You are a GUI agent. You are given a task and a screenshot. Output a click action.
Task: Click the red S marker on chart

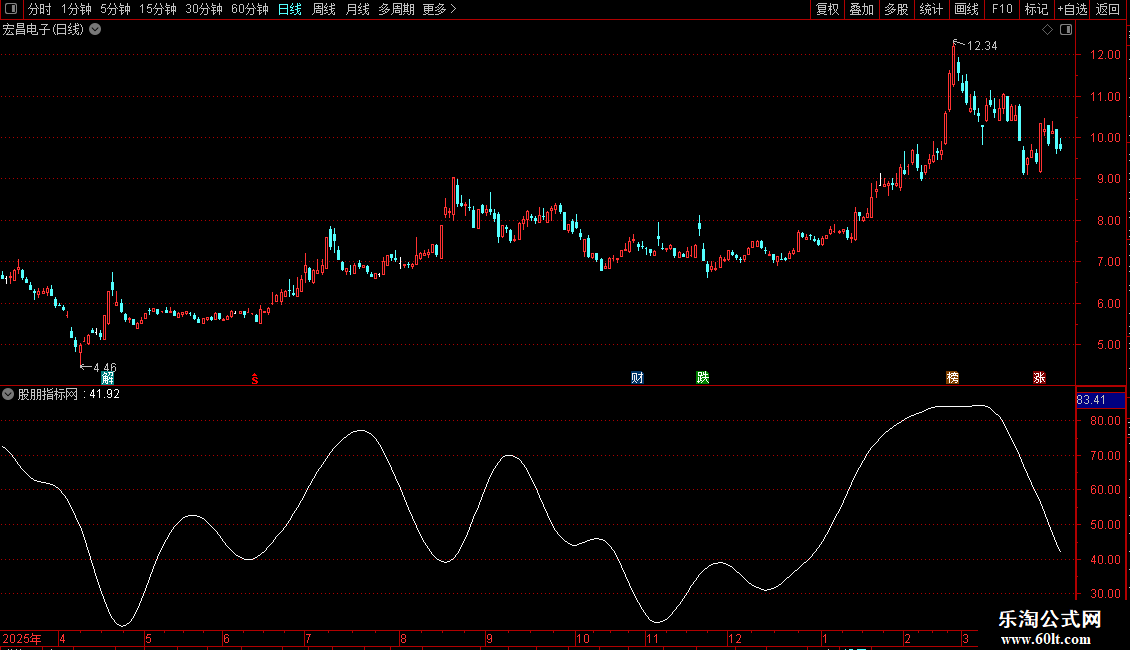[254, 378]
